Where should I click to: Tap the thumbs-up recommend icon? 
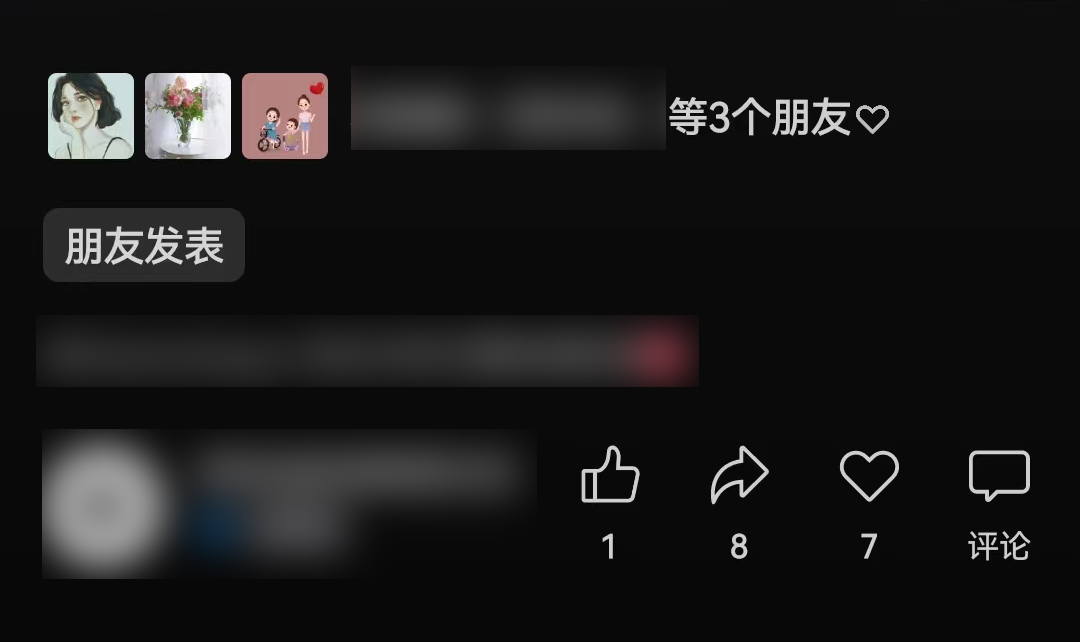pos(610,475)
